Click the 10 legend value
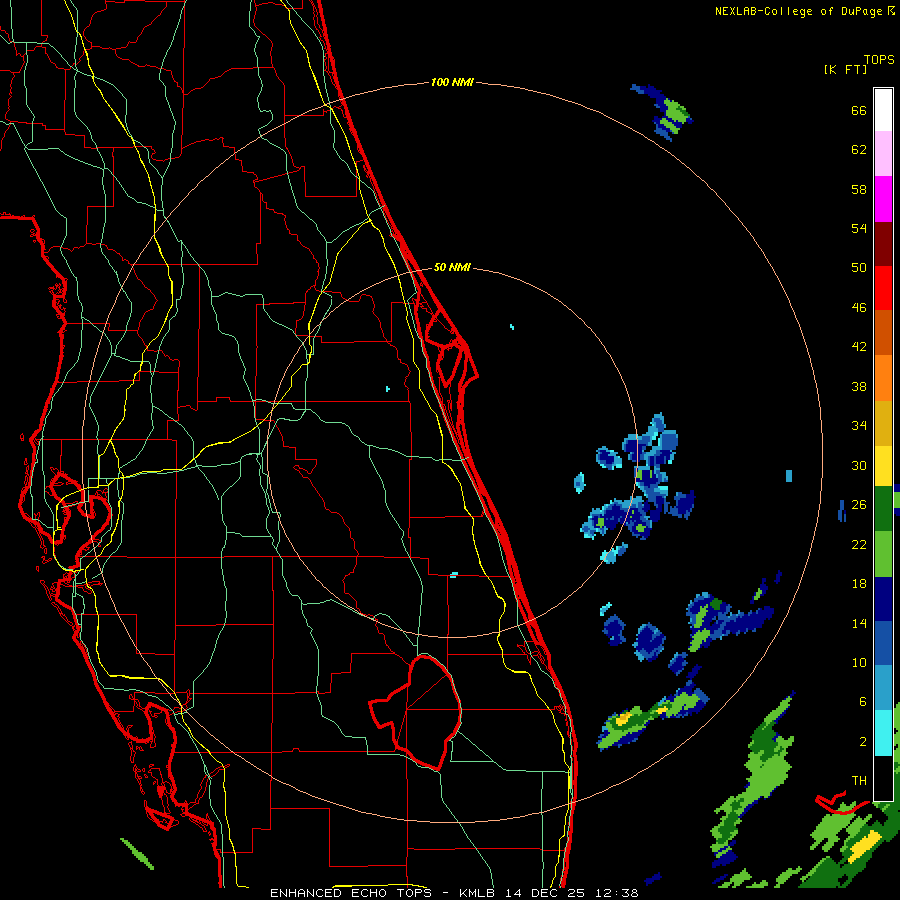900x900 pixels. coord(859,662)
